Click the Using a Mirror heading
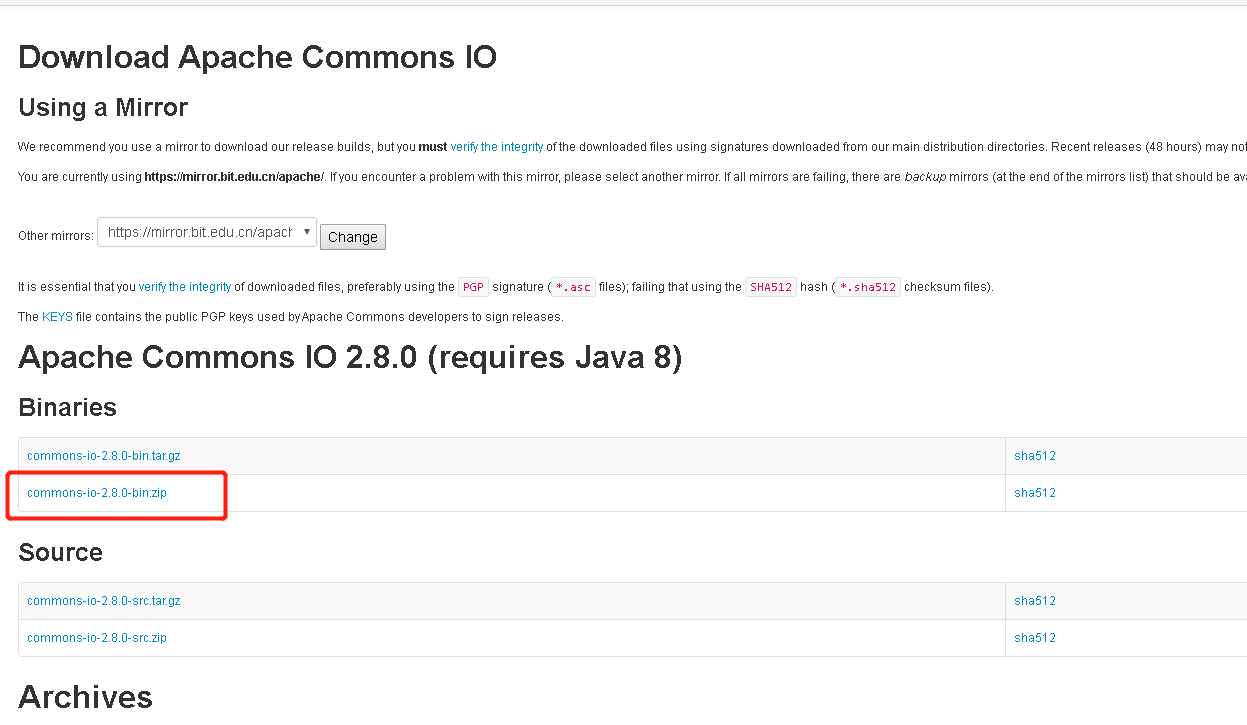Image resolution: width=1247 pixels, height=725 pixels. click(103, 107)
